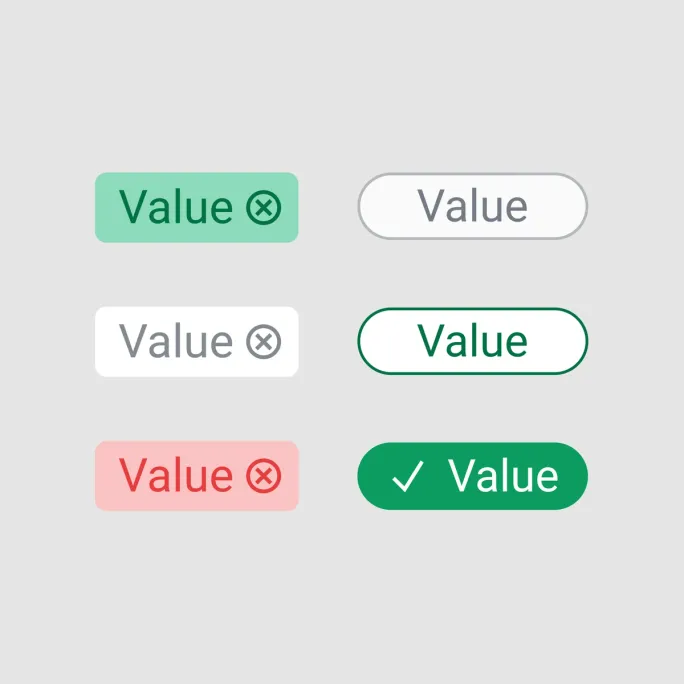
Task: Dismiss the red Value chip via its X icon
Action: point(263,475)
